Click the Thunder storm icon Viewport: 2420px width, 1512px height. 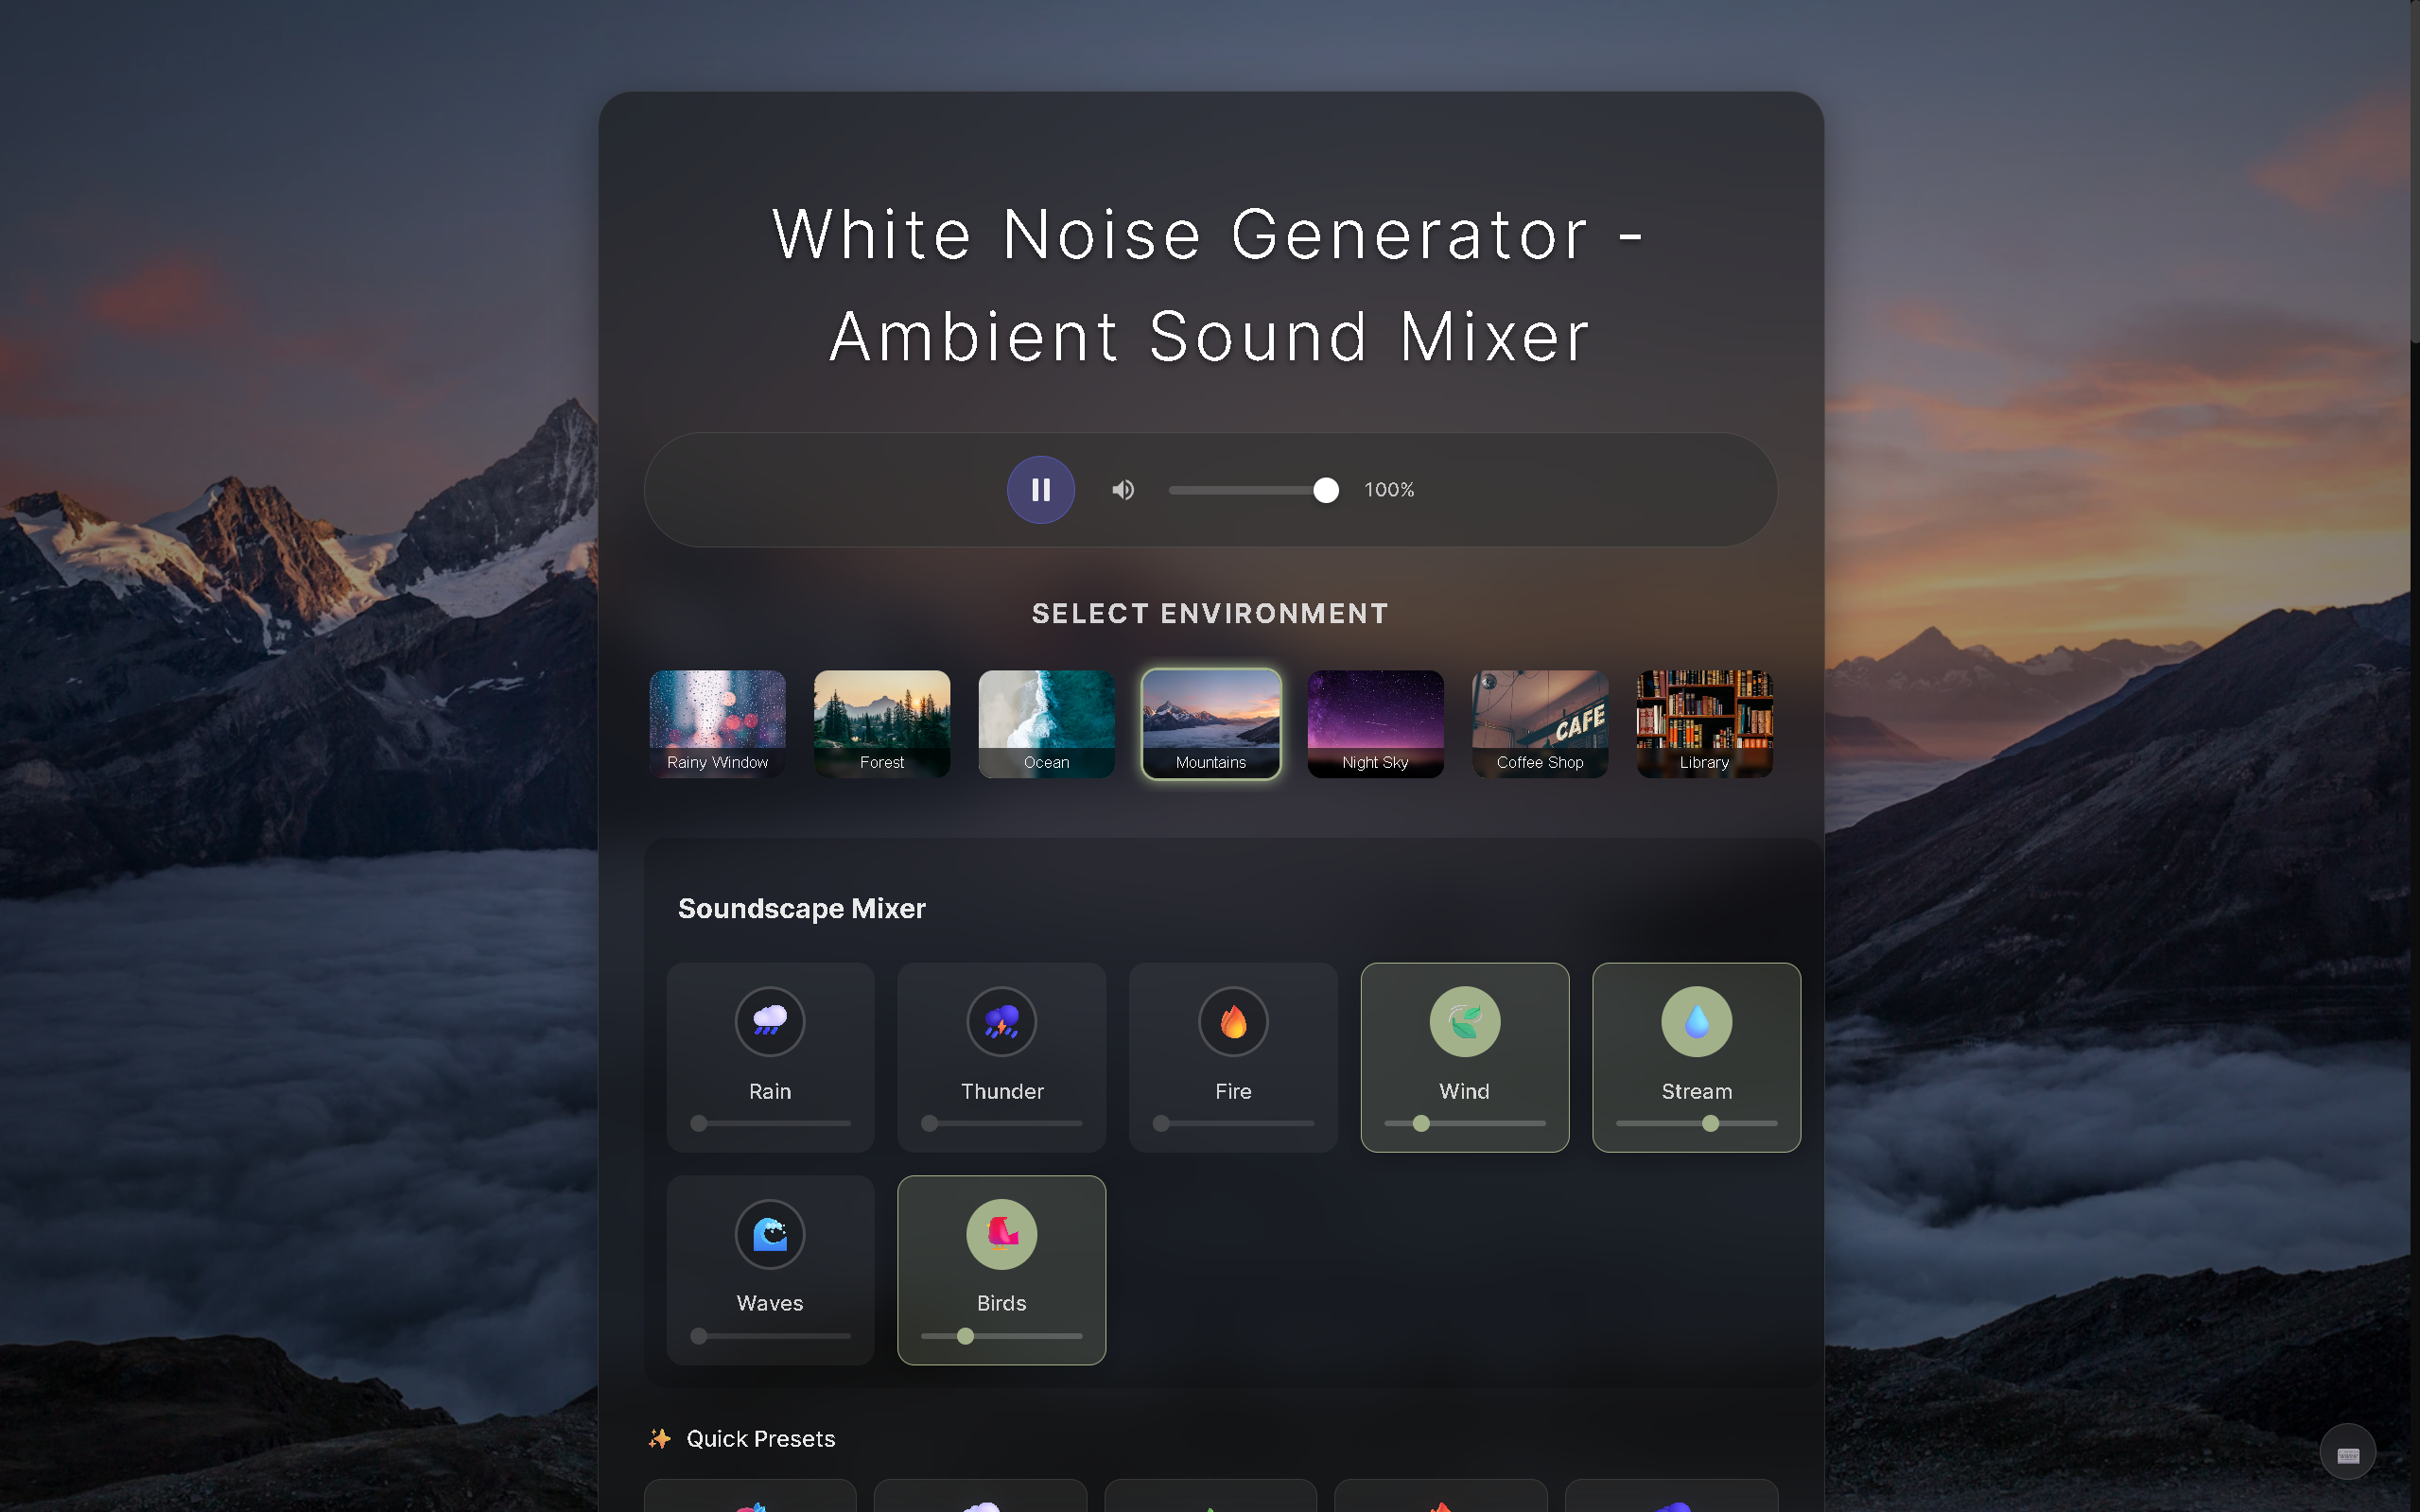(1001, 1021)
